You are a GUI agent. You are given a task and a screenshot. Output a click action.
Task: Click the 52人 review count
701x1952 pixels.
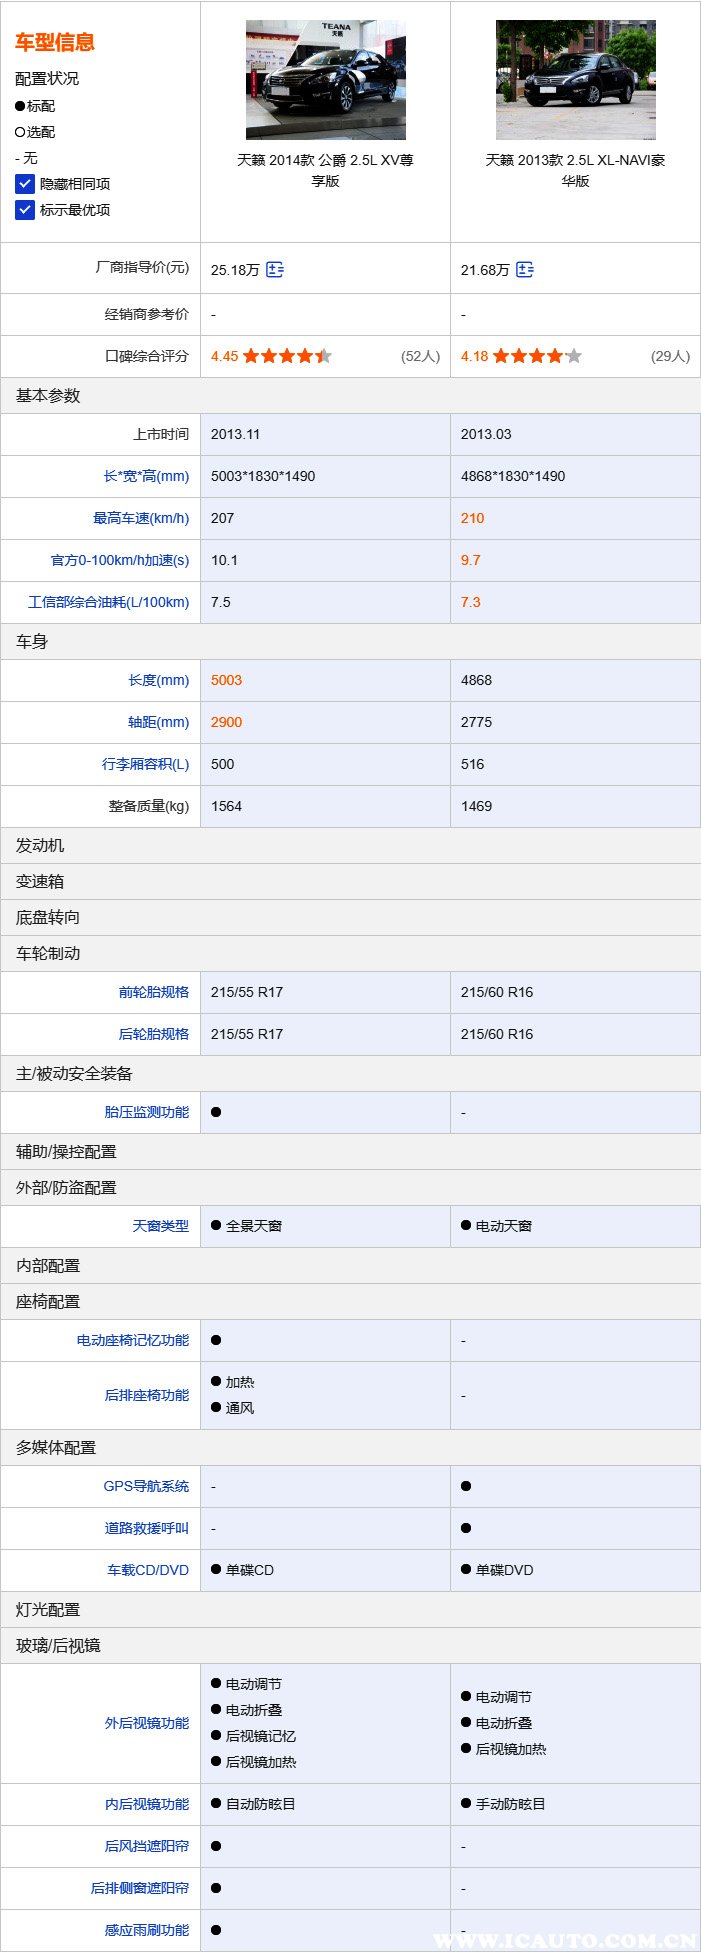420,356
